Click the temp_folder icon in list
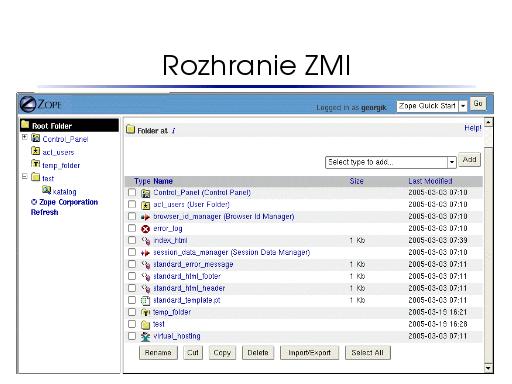The height and width of the screenshot is (384, 512). click(145, 313)
